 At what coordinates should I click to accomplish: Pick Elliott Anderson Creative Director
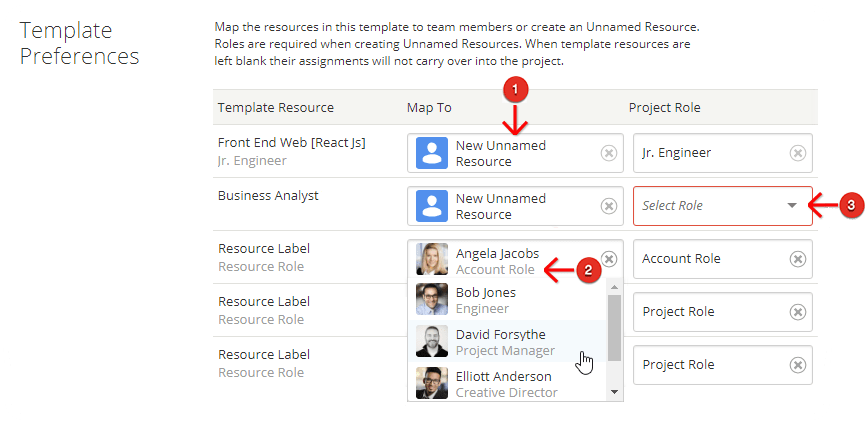[x=508, y=384]
